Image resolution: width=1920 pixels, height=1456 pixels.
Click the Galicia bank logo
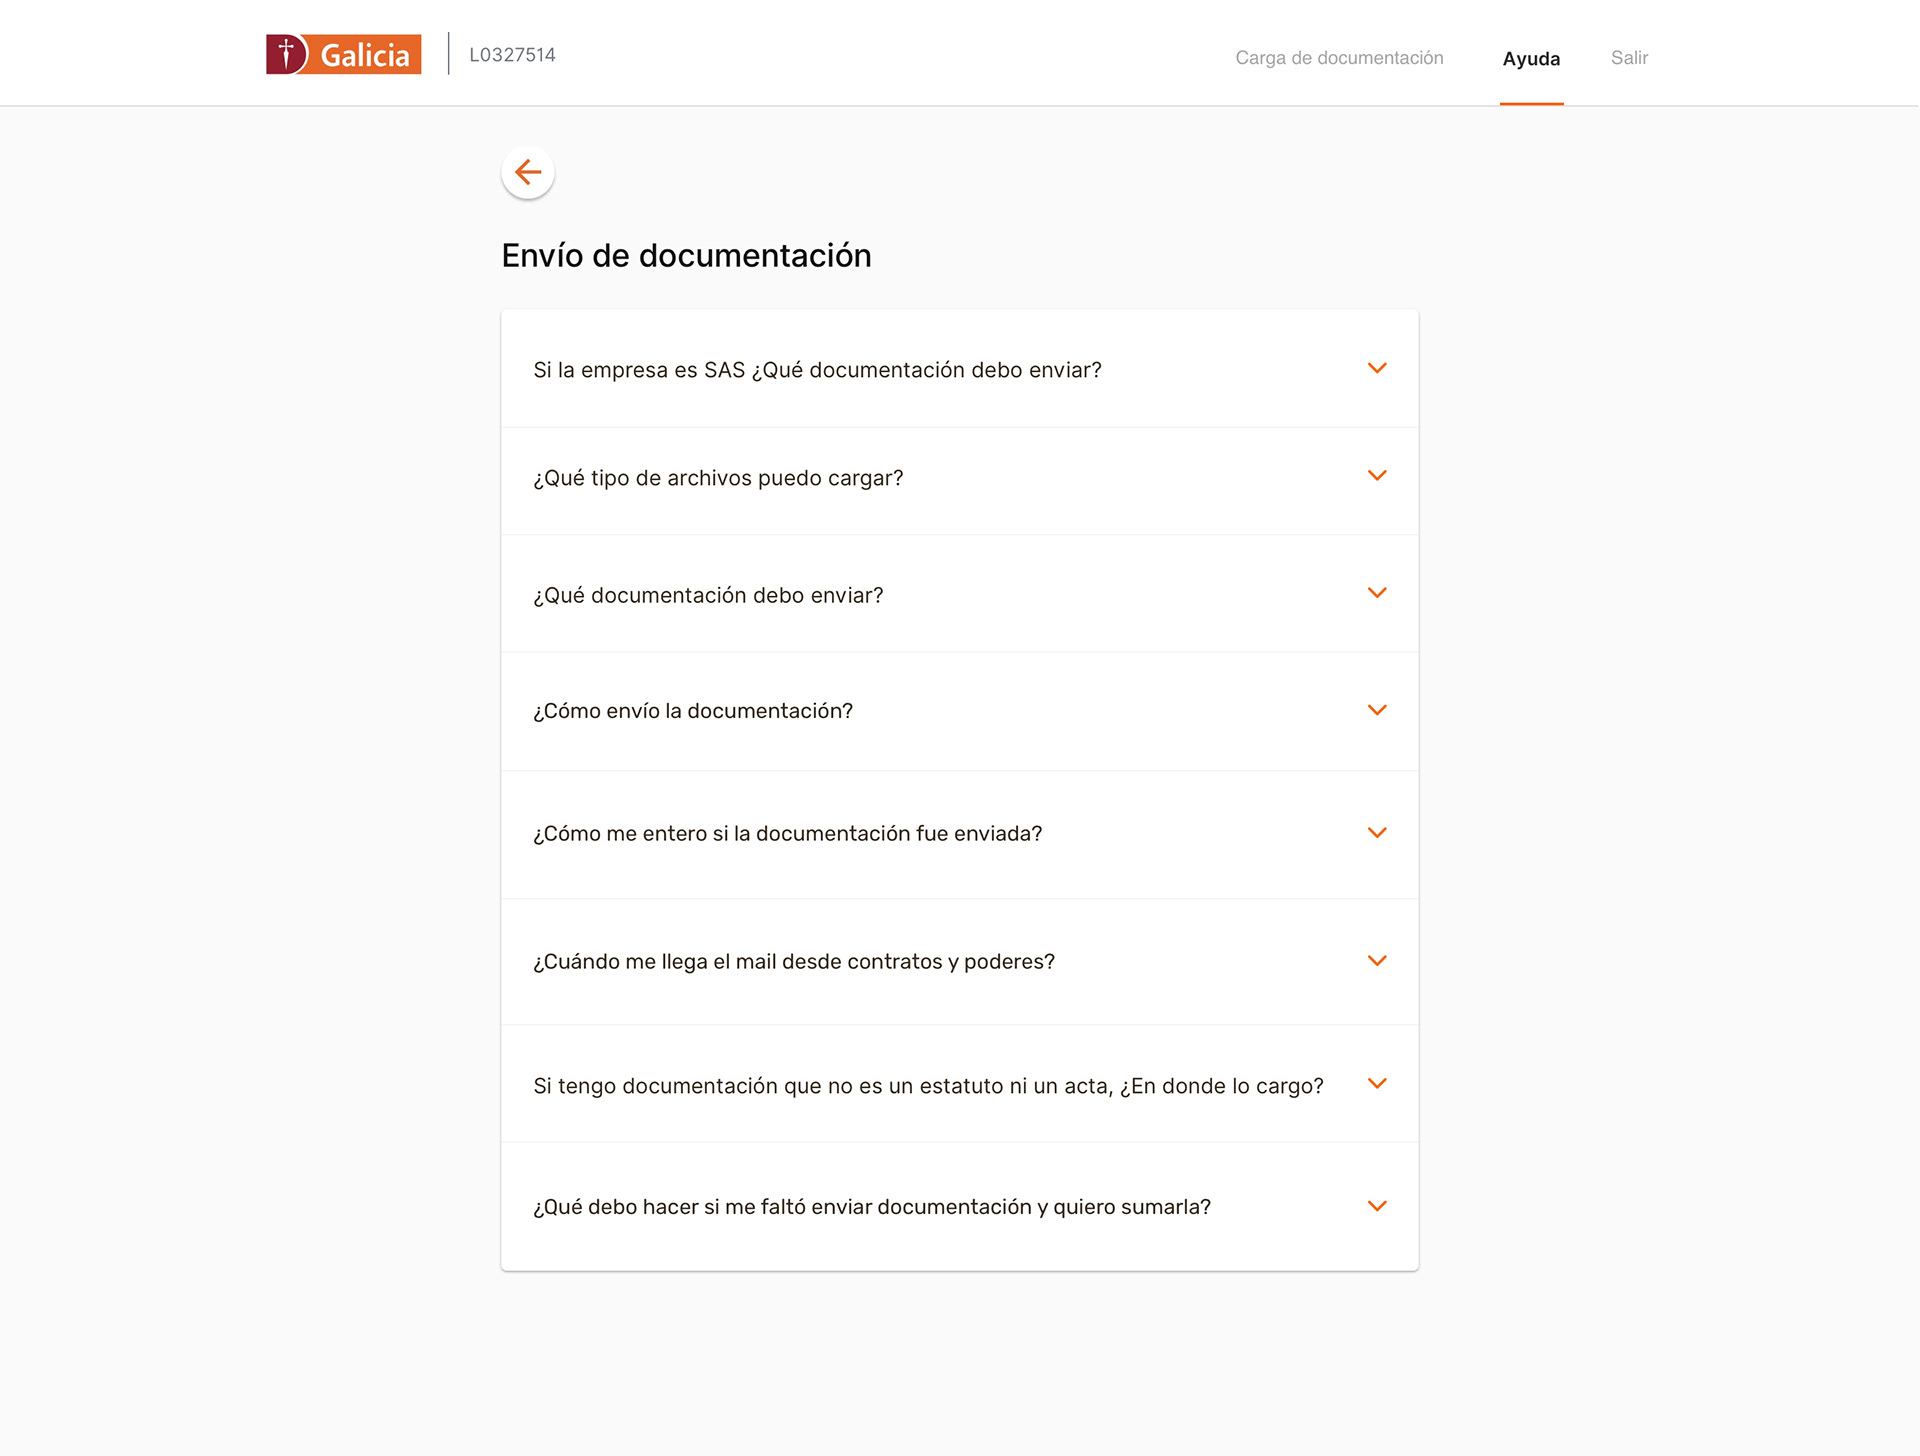pos(343,54)
